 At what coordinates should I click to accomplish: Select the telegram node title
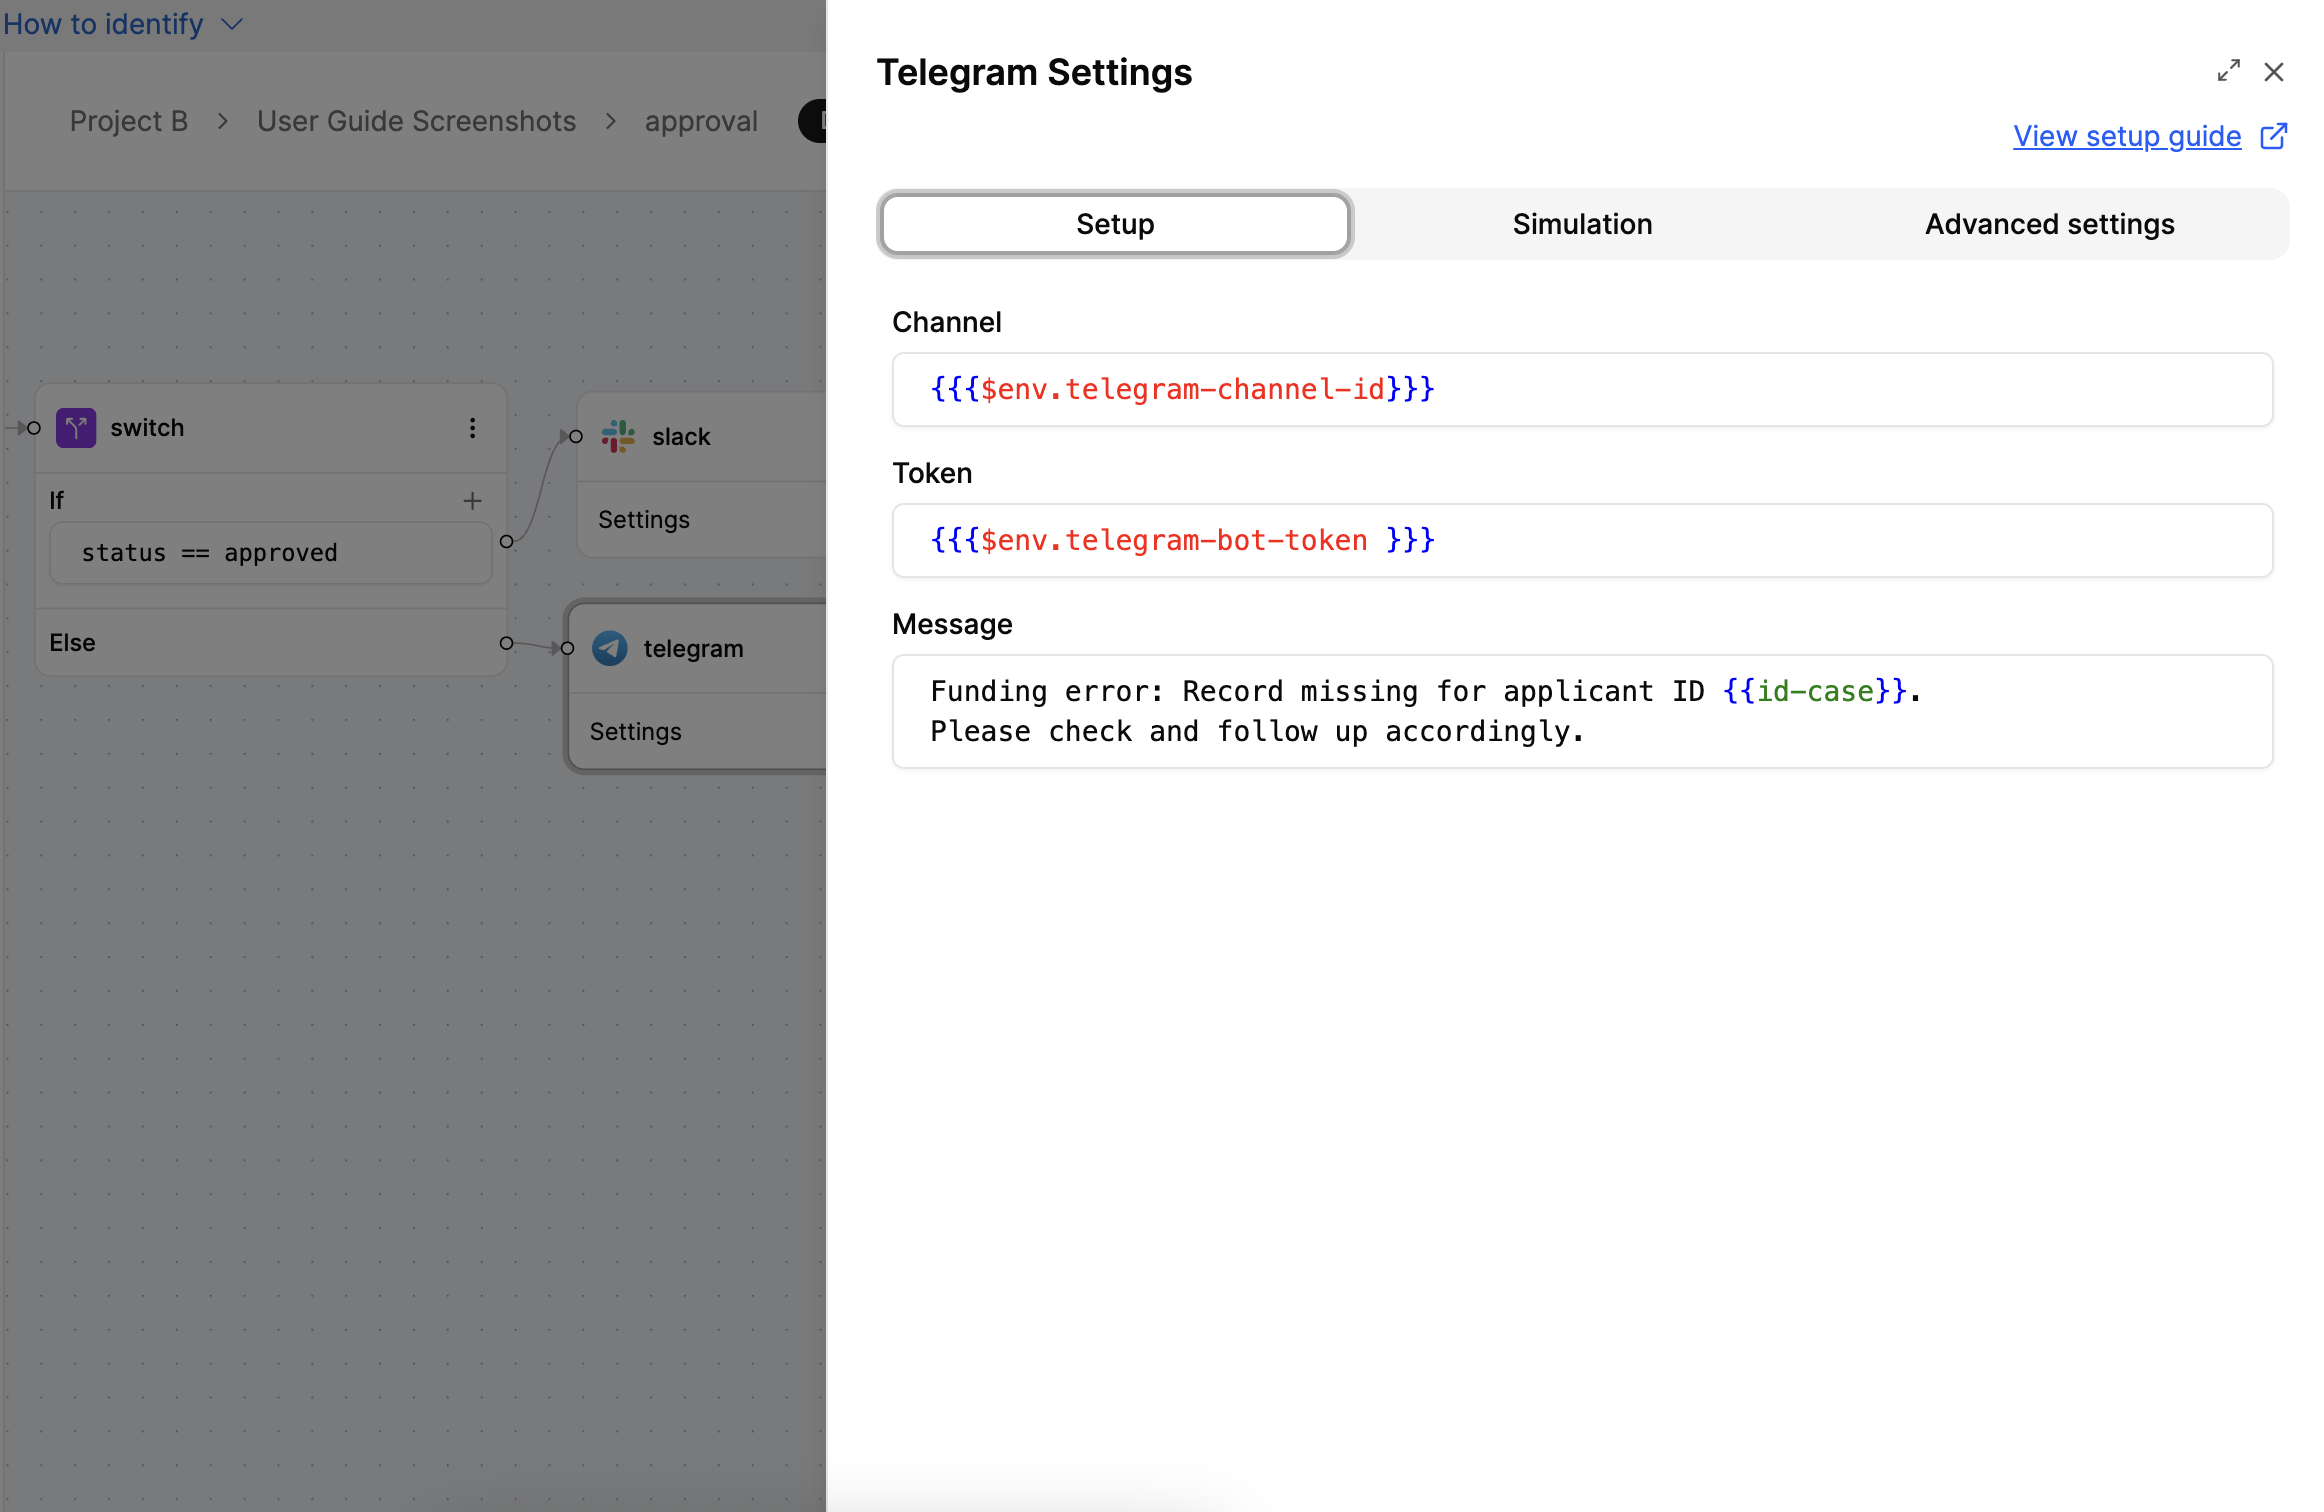[693, 649]
